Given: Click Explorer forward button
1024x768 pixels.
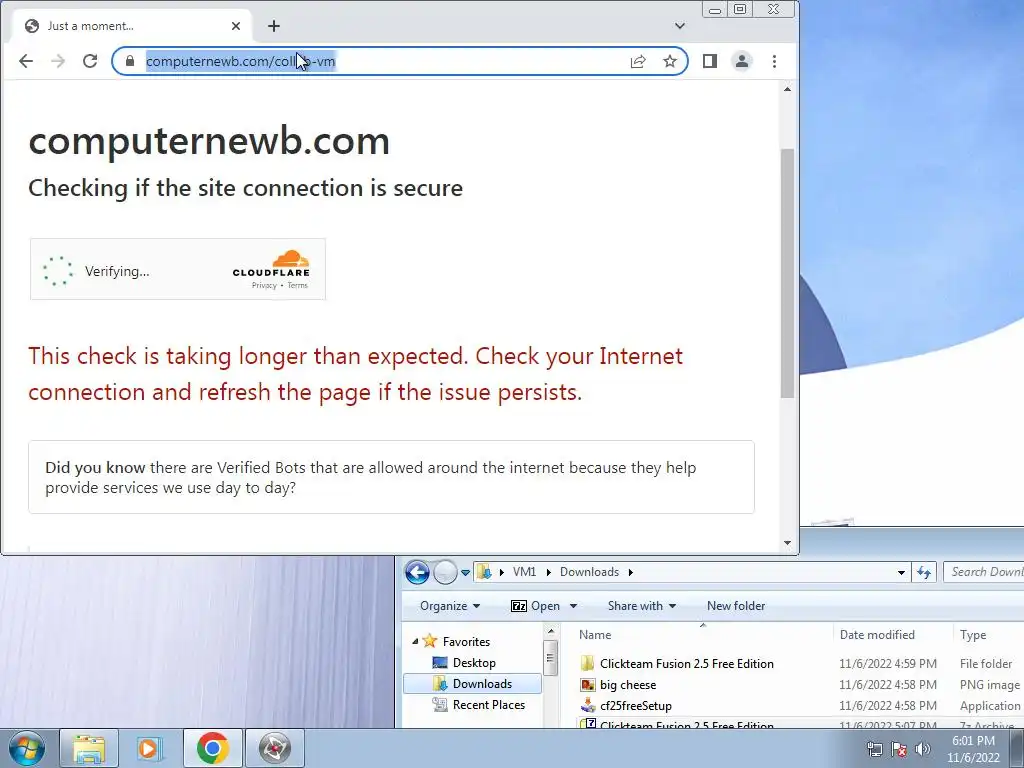Looking at the screenshot, I should 445,573.
